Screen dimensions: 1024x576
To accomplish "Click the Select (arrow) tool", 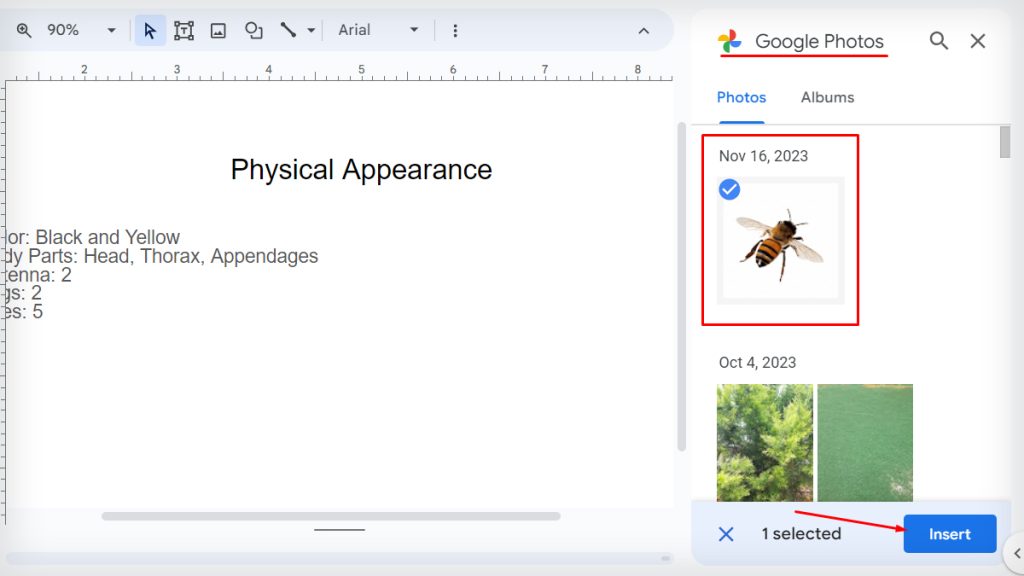I will 149,30.
